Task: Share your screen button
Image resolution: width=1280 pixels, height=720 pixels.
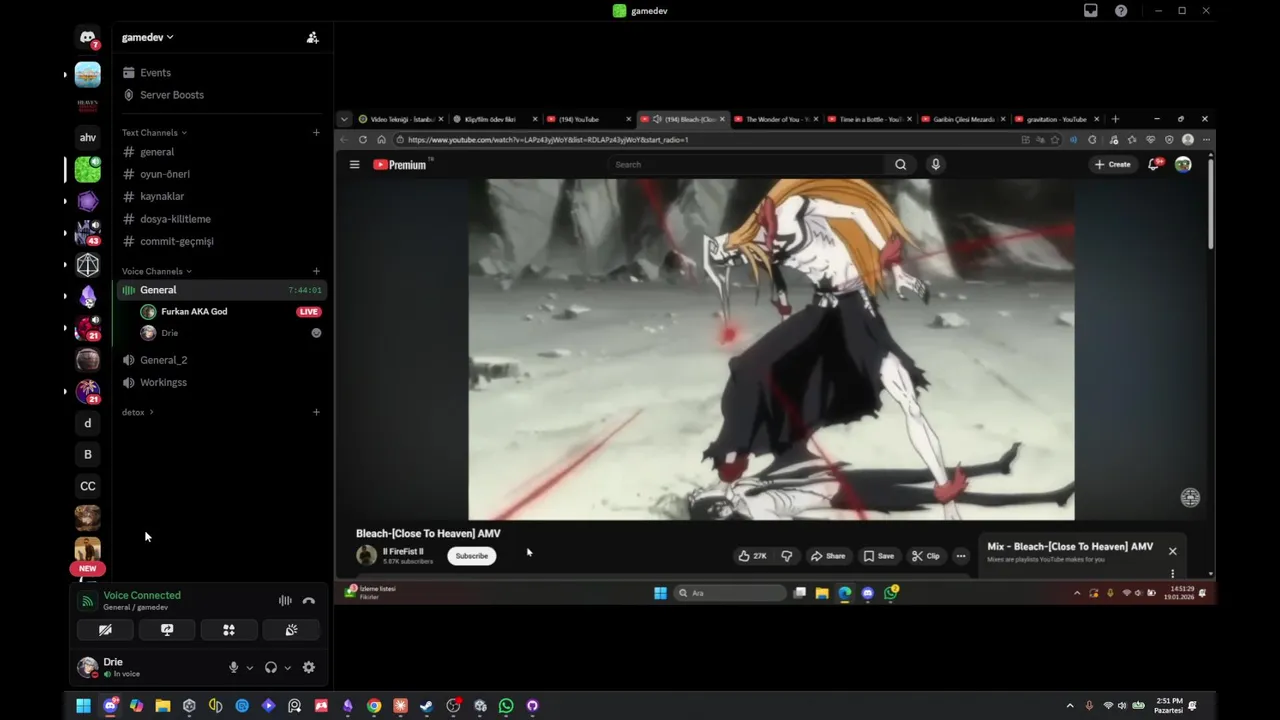Action: pyautogui.click(x=167, y=630)
